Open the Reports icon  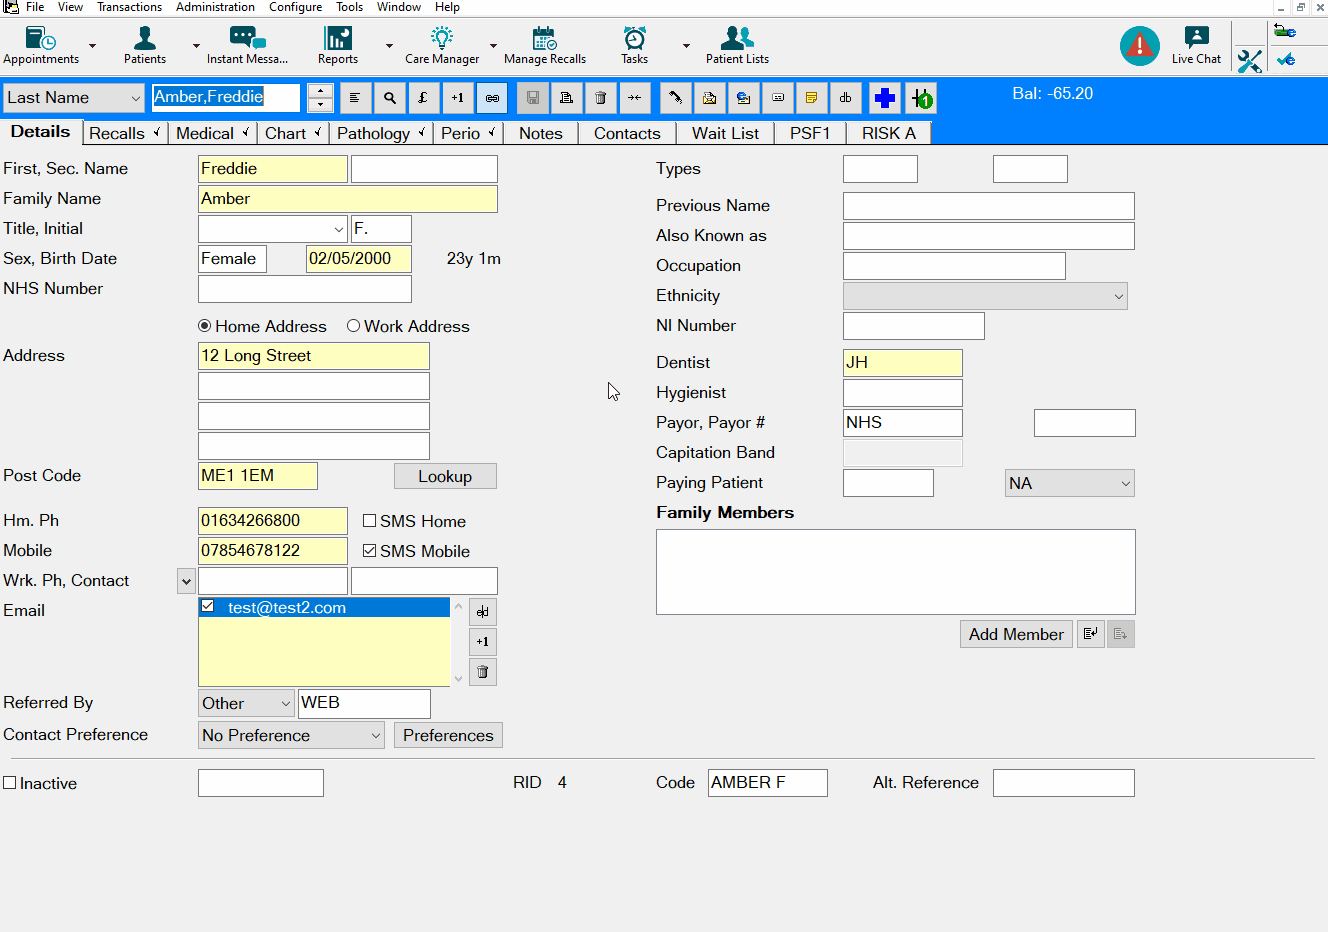click(338, 45)
